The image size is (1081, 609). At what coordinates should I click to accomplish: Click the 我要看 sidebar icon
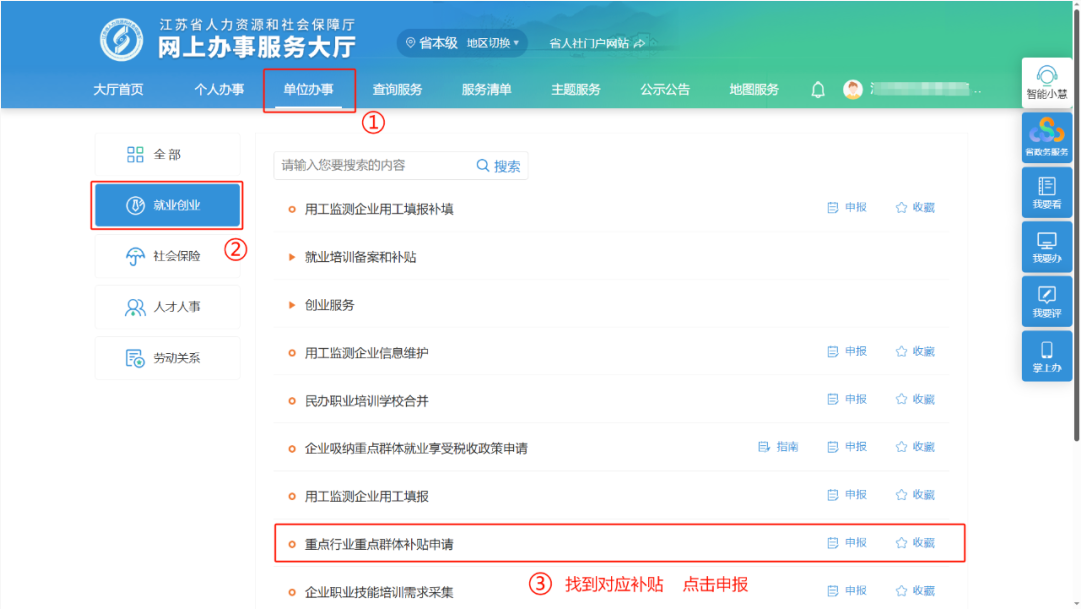click(x=1047, y=192)
